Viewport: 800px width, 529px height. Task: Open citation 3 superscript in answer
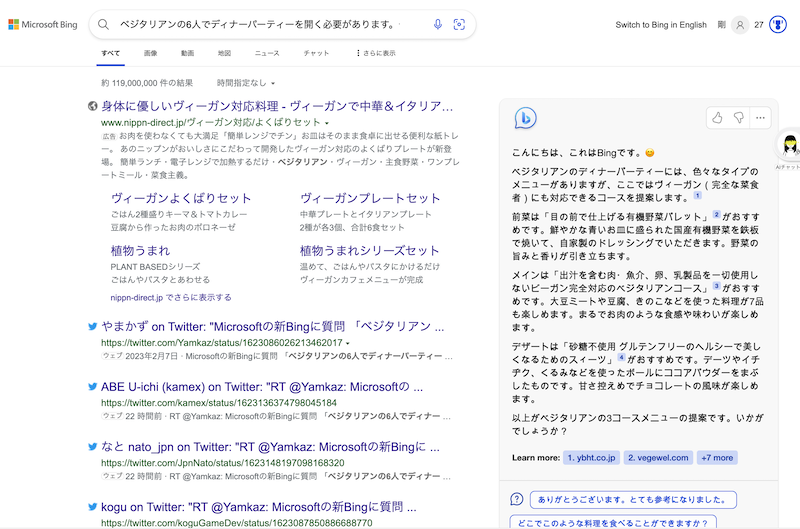coord(716,286)
